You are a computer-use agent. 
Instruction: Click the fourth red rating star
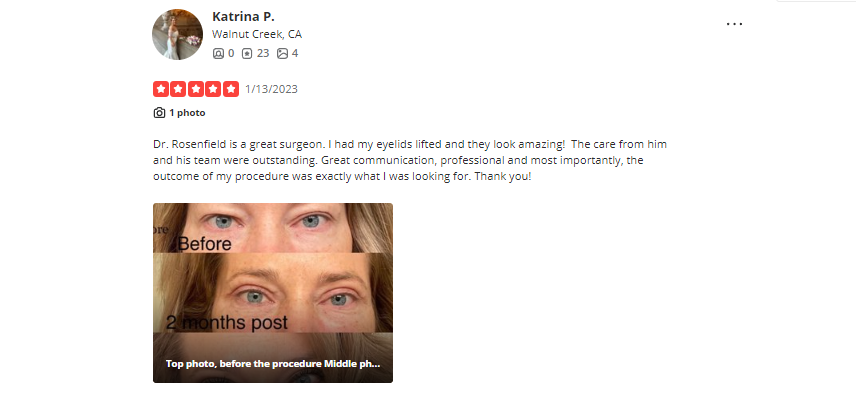(x=213, y=89)
